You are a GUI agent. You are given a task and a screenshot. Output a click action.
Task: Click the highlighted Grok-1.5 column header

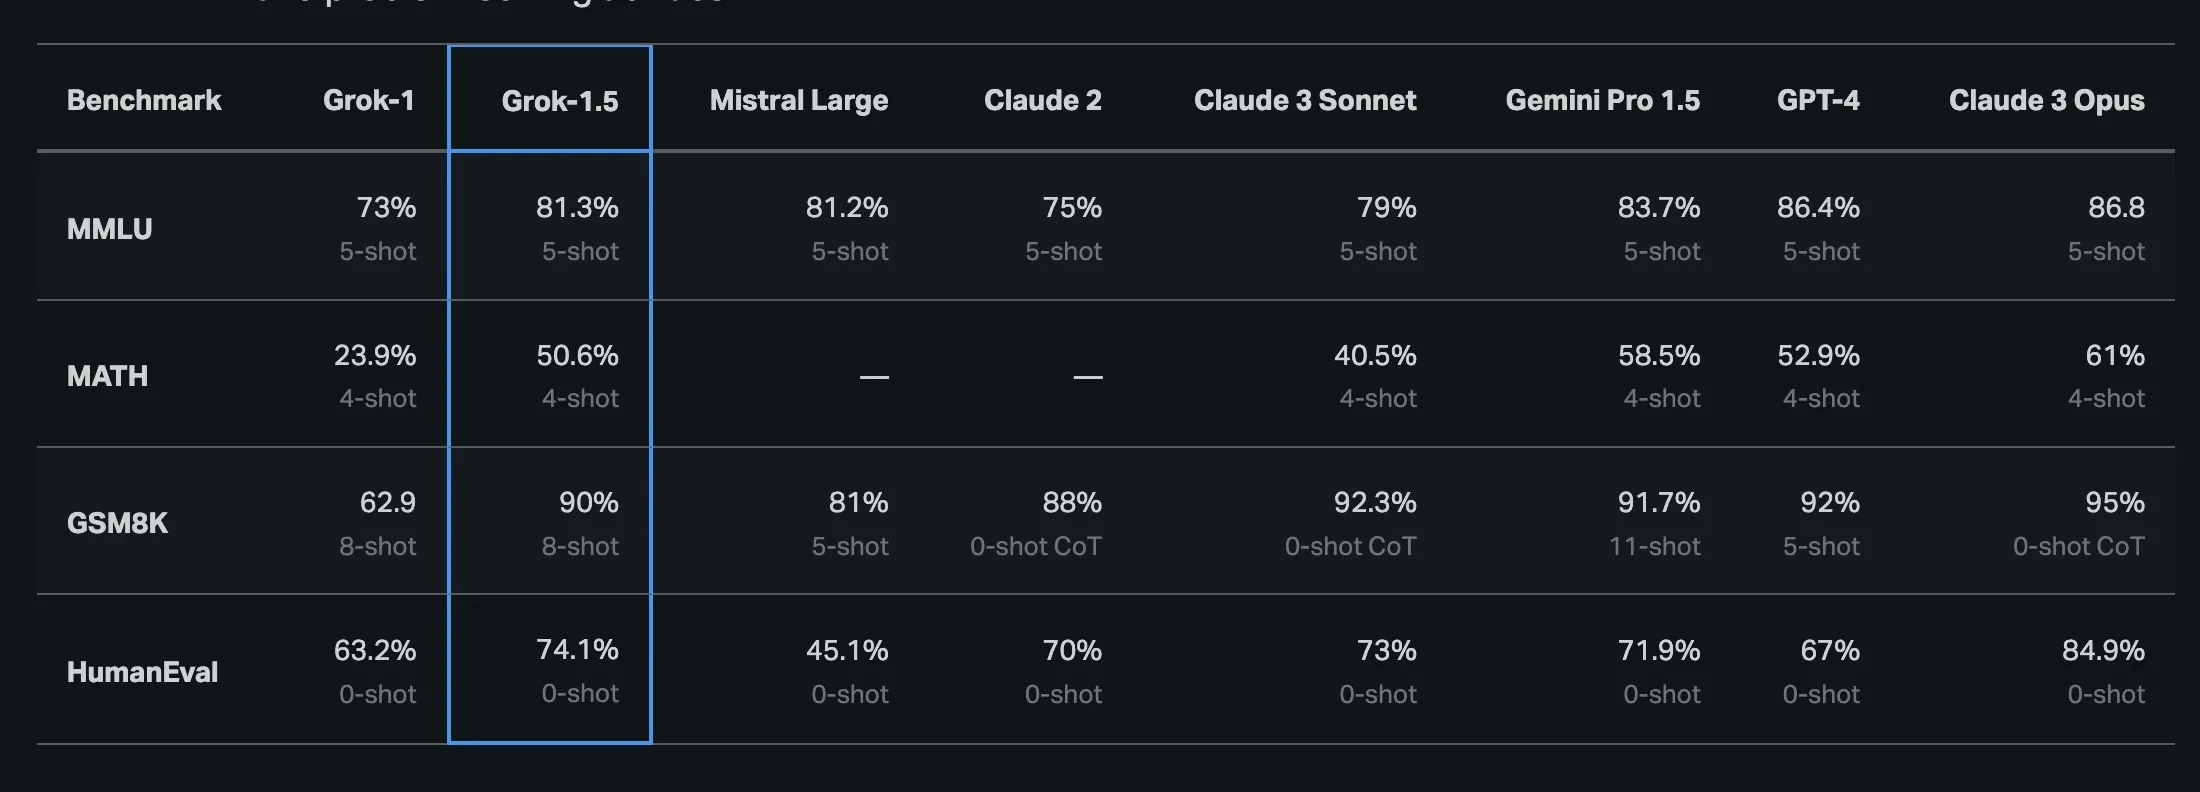point(559,101)
